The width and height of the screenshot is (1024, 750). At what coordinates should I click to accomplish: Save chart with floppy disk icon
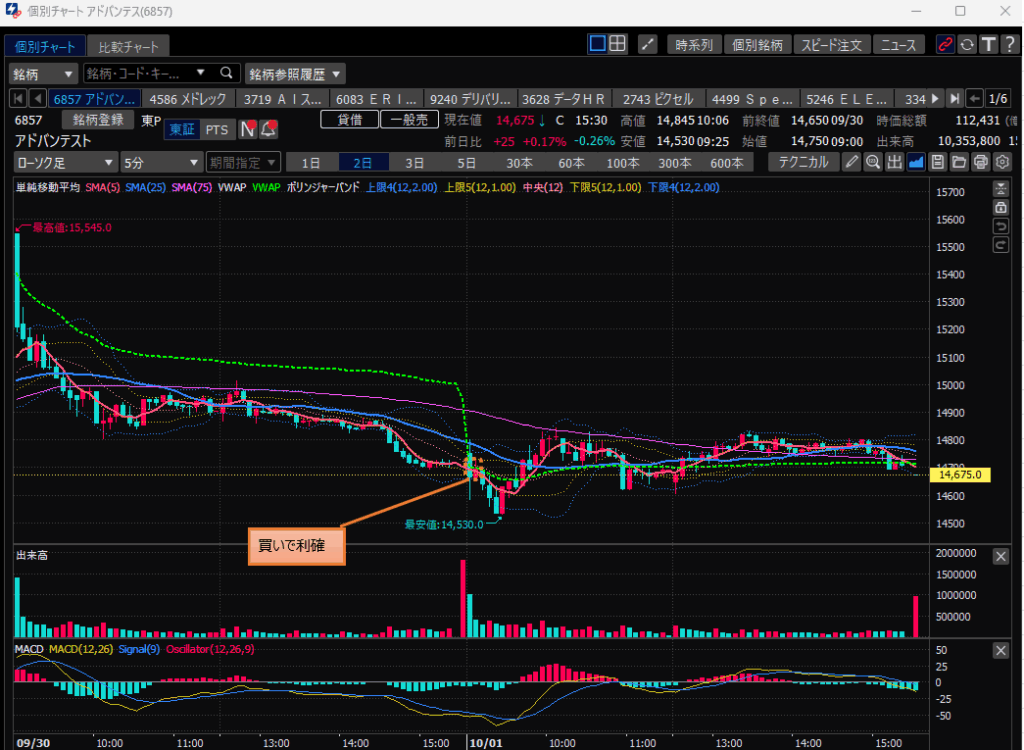(938, 162)
